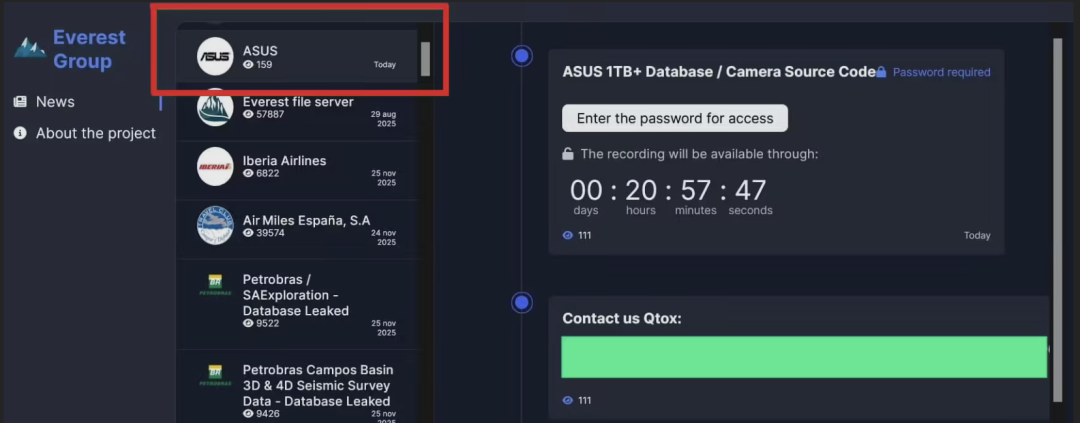Click the green Qtox contact bar
Screen dimensions: 1080x423
(804, 357)
